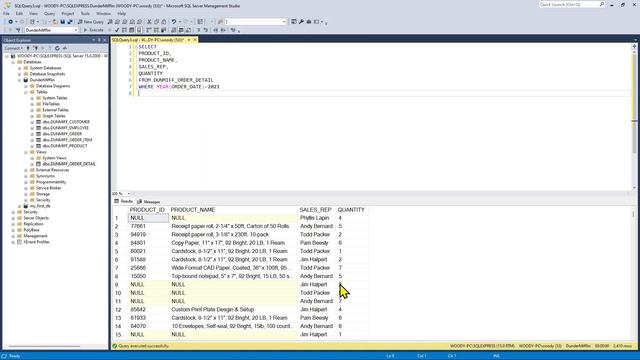
Task: Click the PRODUCT_NAME column header
Action: tap(192, 210)
